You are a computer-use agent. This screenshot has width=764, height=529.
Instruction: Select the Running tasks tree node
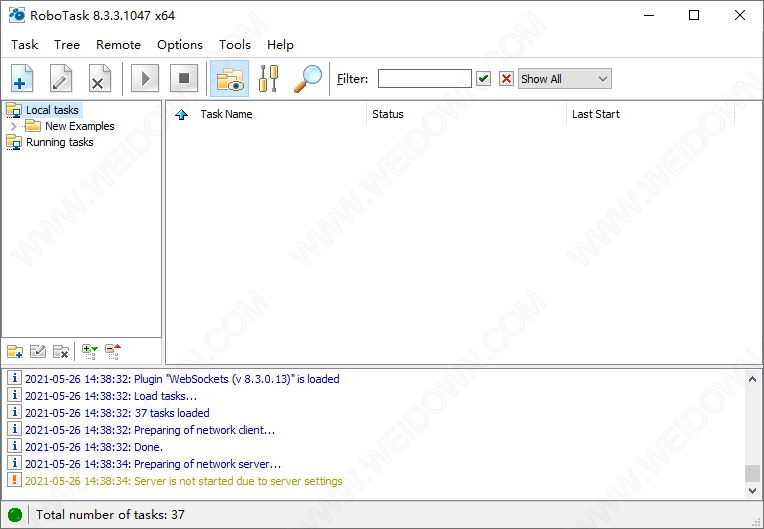59,142
